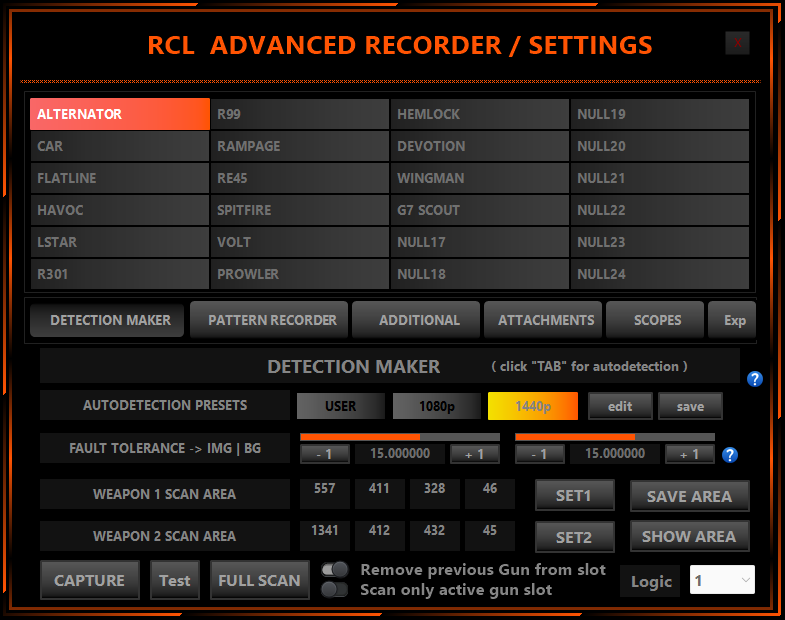
Task: Click the help icon beside Detection Maker header
Action: [755, 379]
